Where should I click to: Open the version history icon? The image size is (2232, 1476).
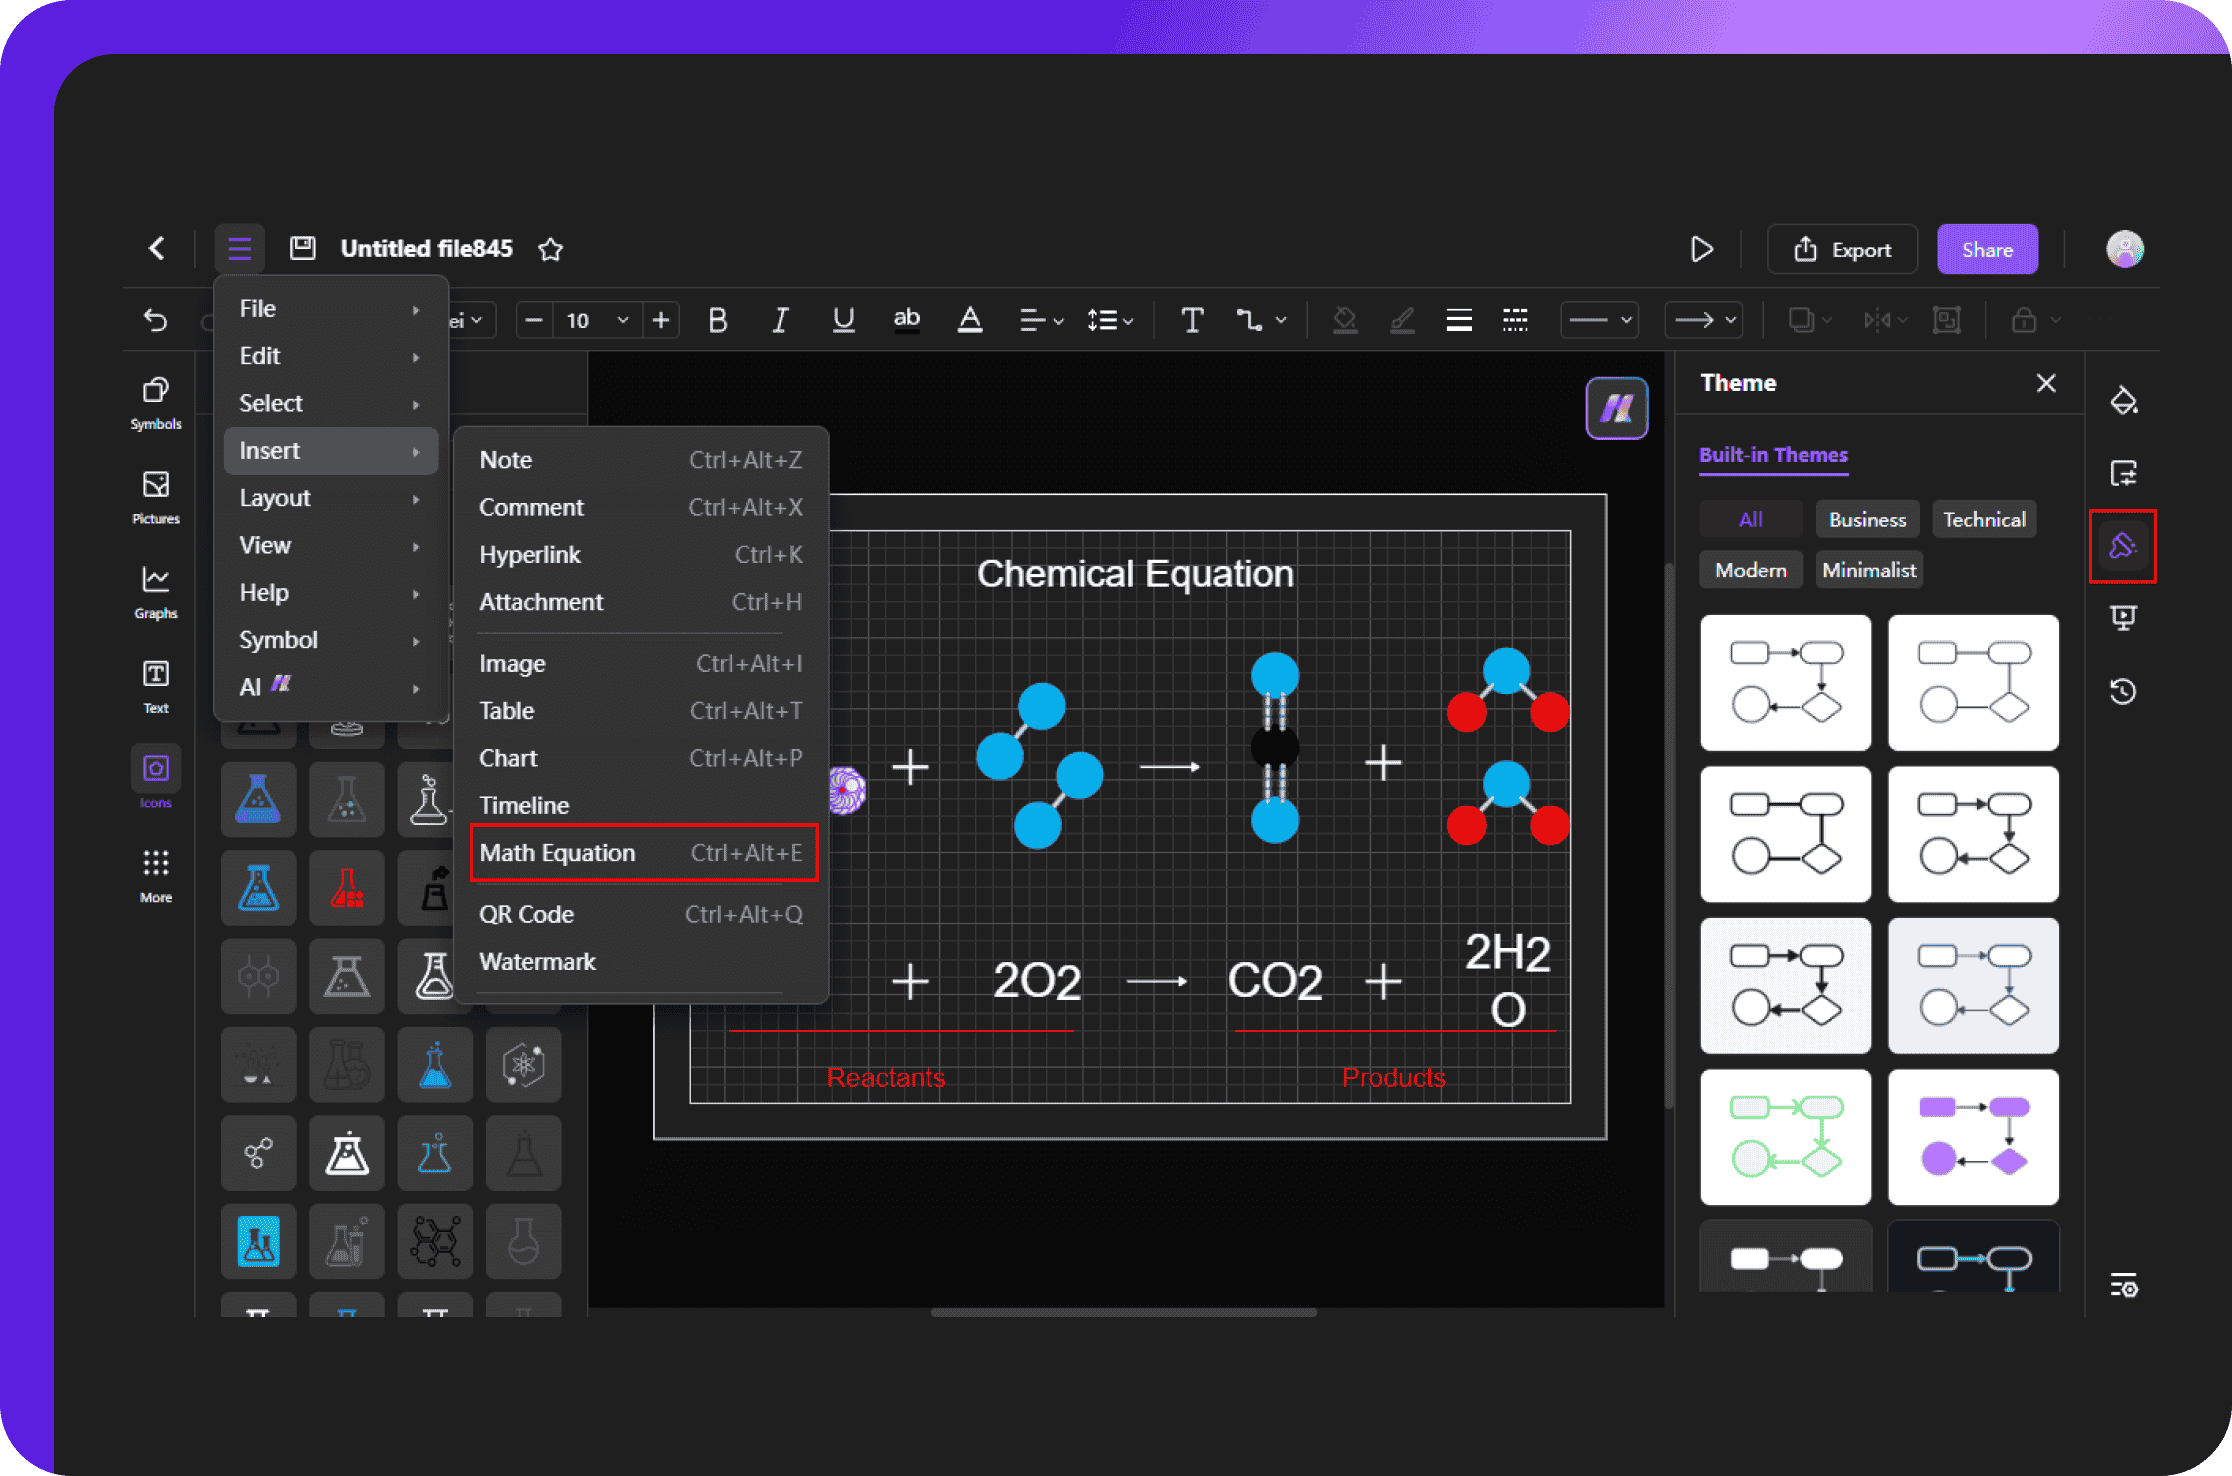tap(2123, 691)
